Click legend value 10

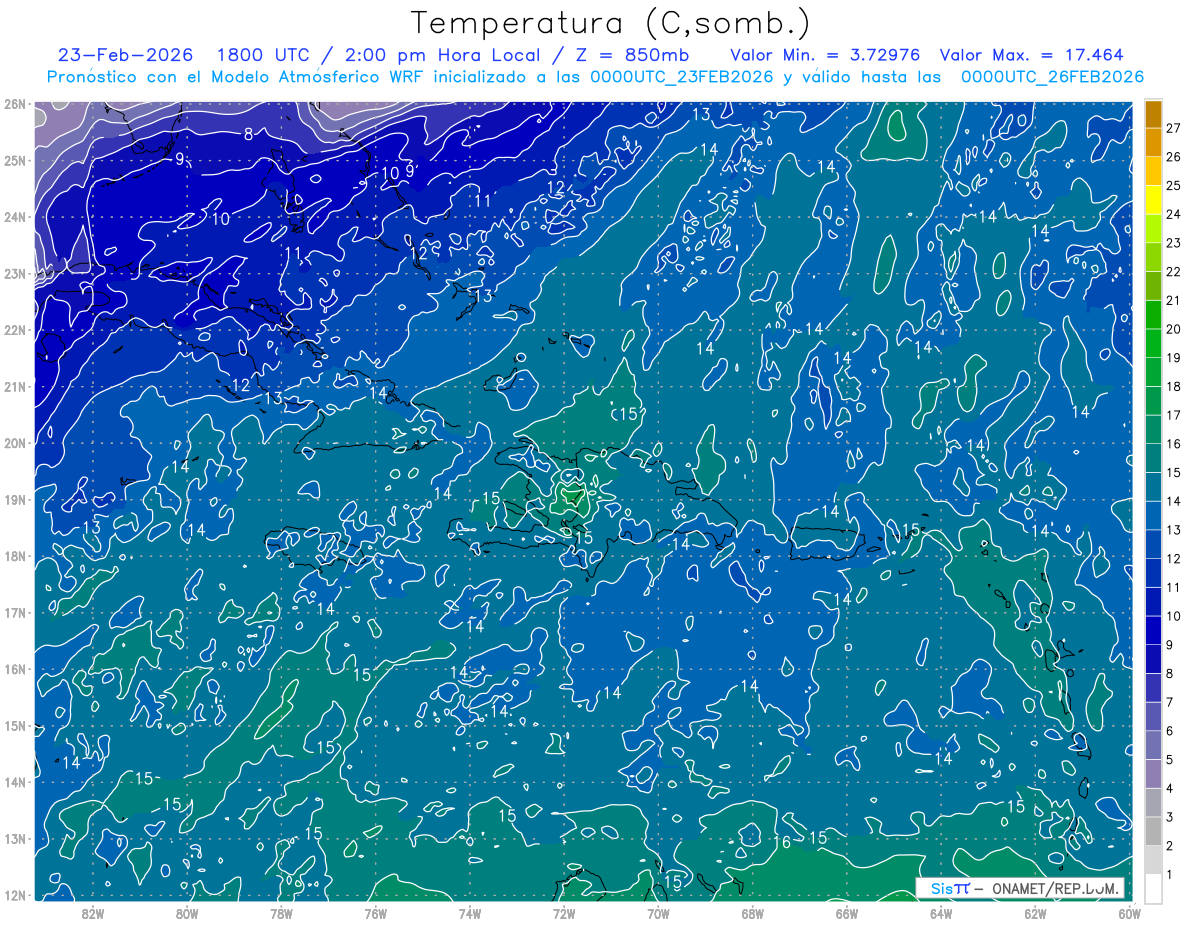(1174, 616)
